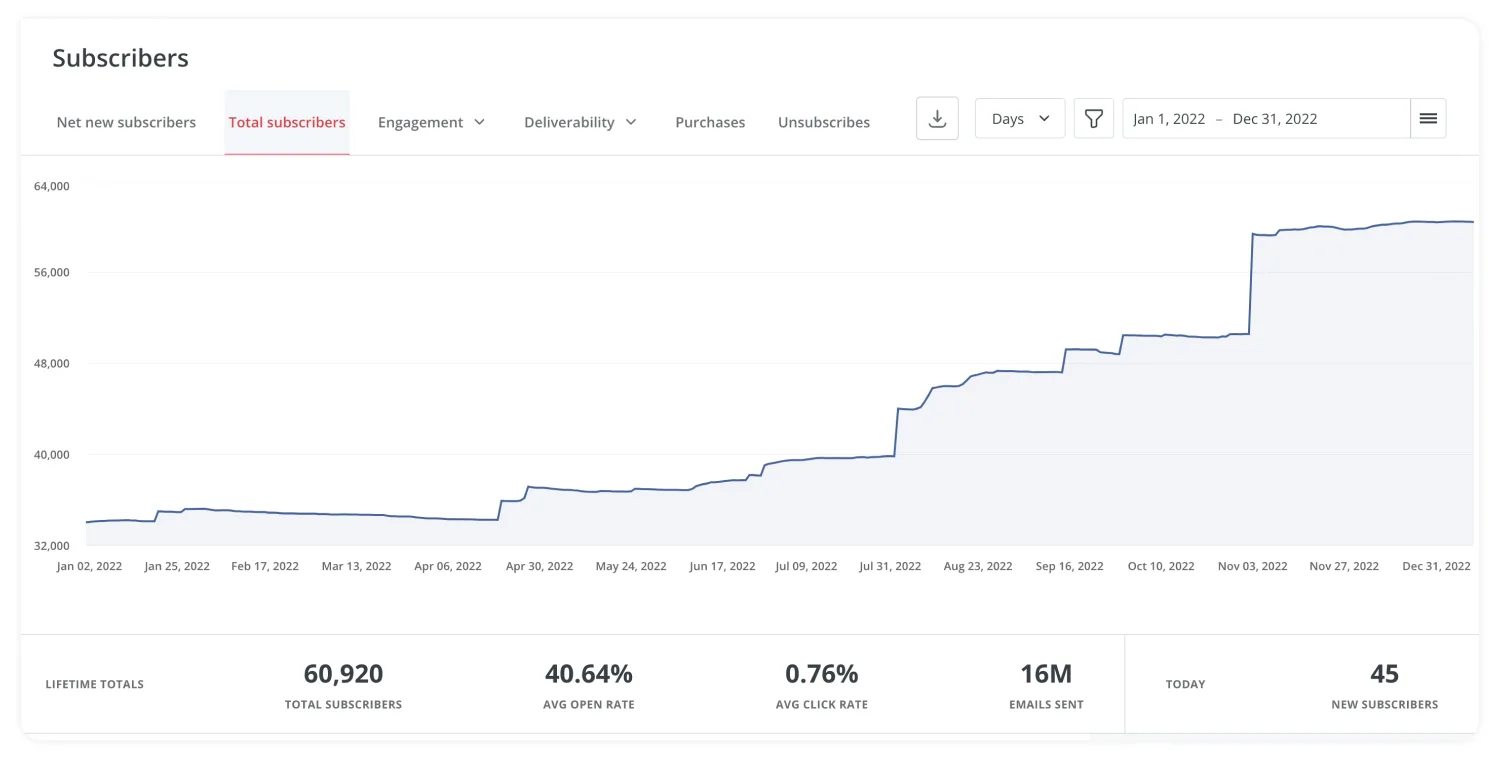Open the Days interval dropdown
The image size is (1500, 763).
[x=1019, y=119]
